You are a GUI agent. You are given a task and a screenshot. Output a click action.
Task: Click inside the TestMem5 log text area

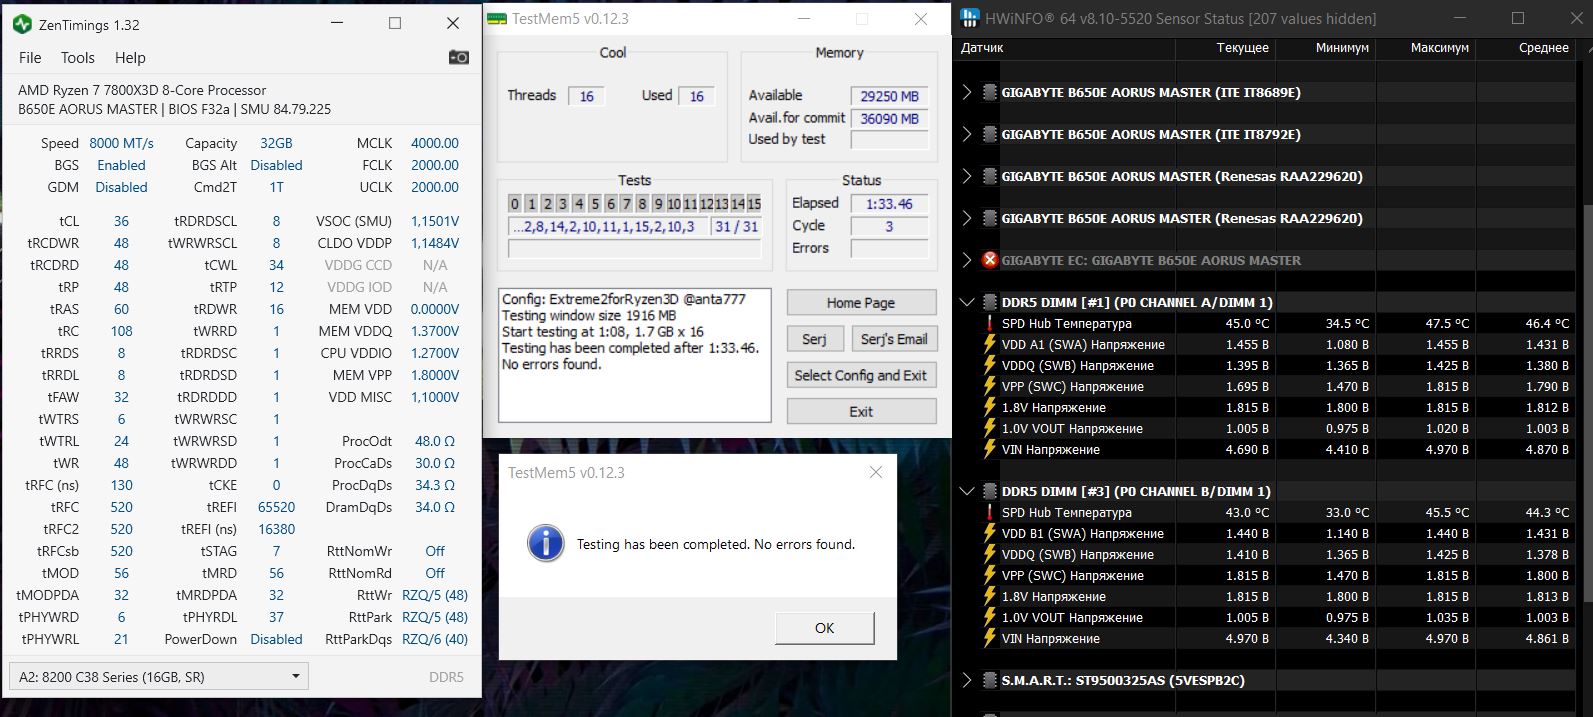(x=635, y=355)
